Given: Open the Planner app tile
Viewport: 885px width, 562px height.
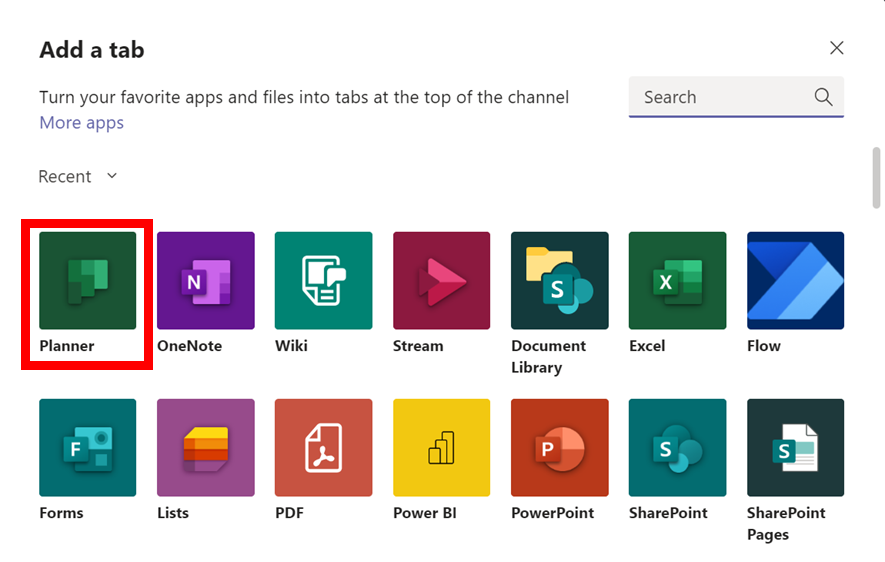Looking at the screenshot, I should point(87,280).
